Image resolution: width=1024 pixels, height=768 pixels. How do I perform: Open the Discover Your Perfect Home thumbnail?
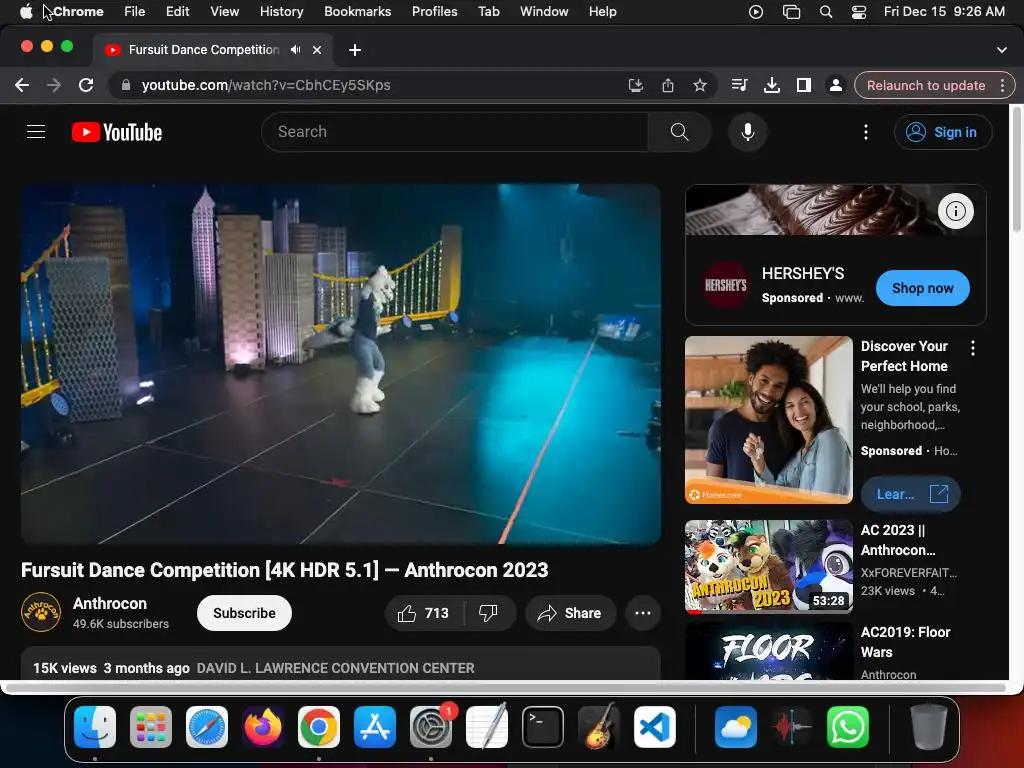coord(769,421)
